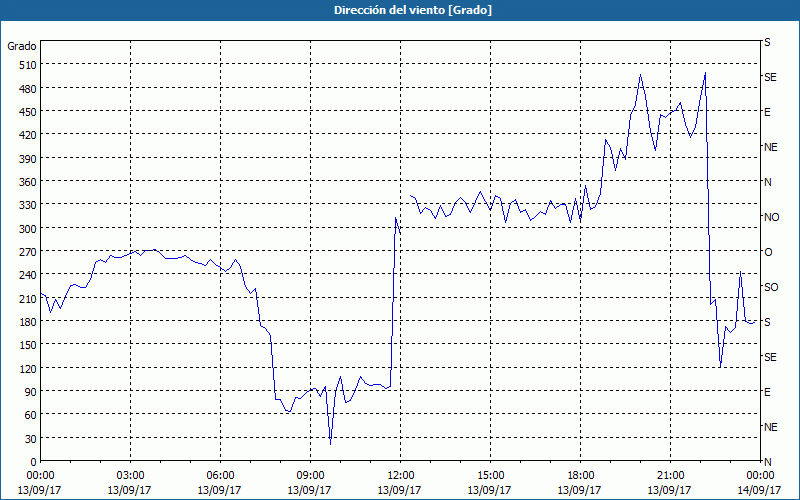Click the 13/09/17 date under 12:00

399,490
